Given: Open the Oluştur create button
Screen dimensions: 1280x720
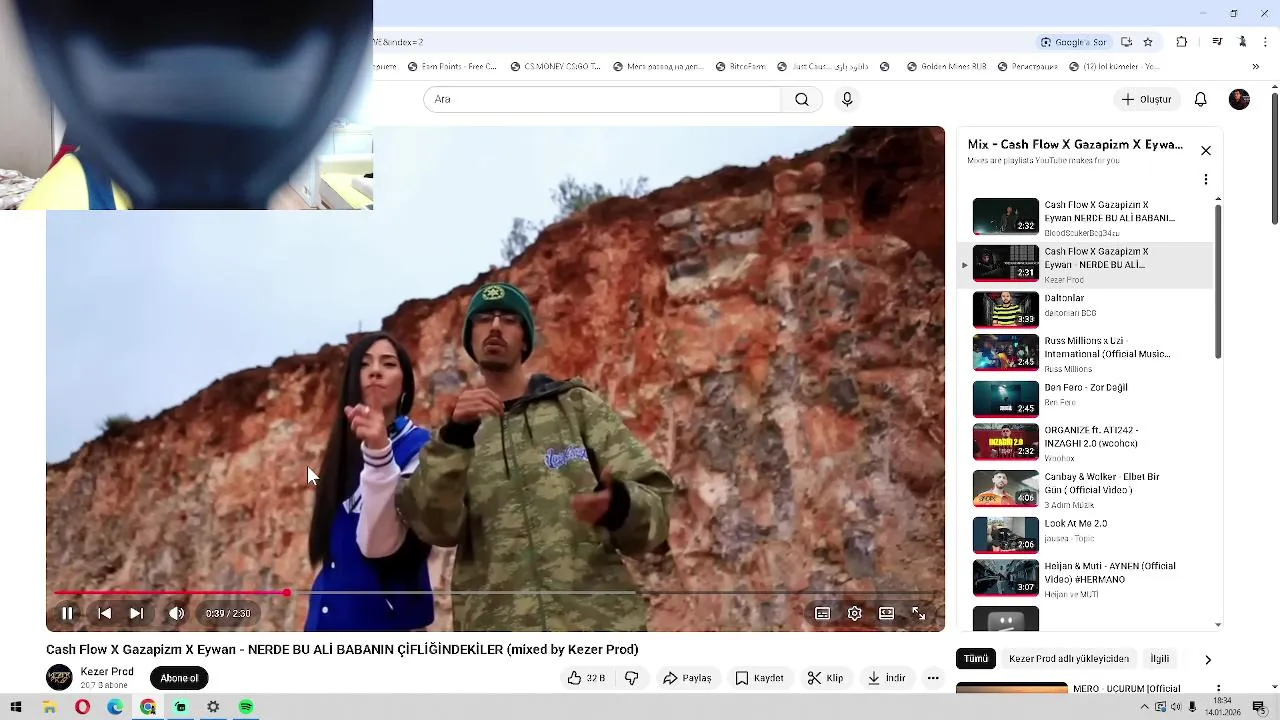Looking at the screenshot, I should click(1146, 99).
